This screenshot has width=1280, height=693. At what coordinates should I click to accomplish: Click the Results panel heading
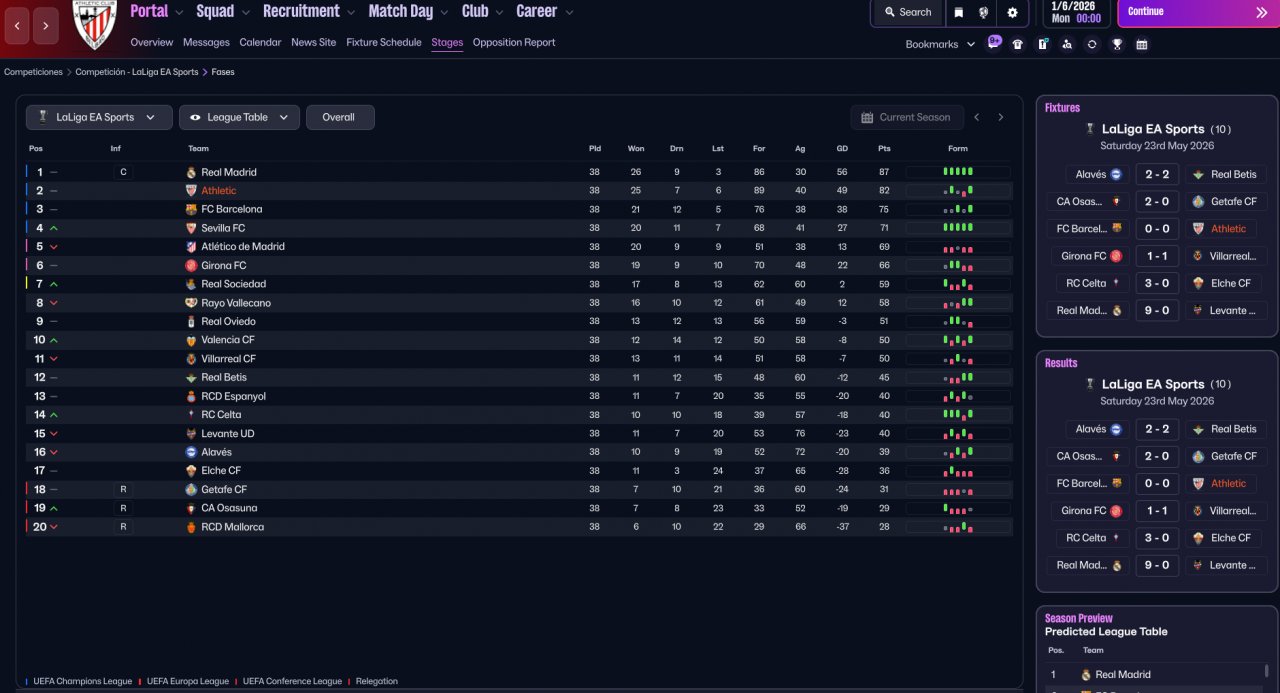[1061, 363]
